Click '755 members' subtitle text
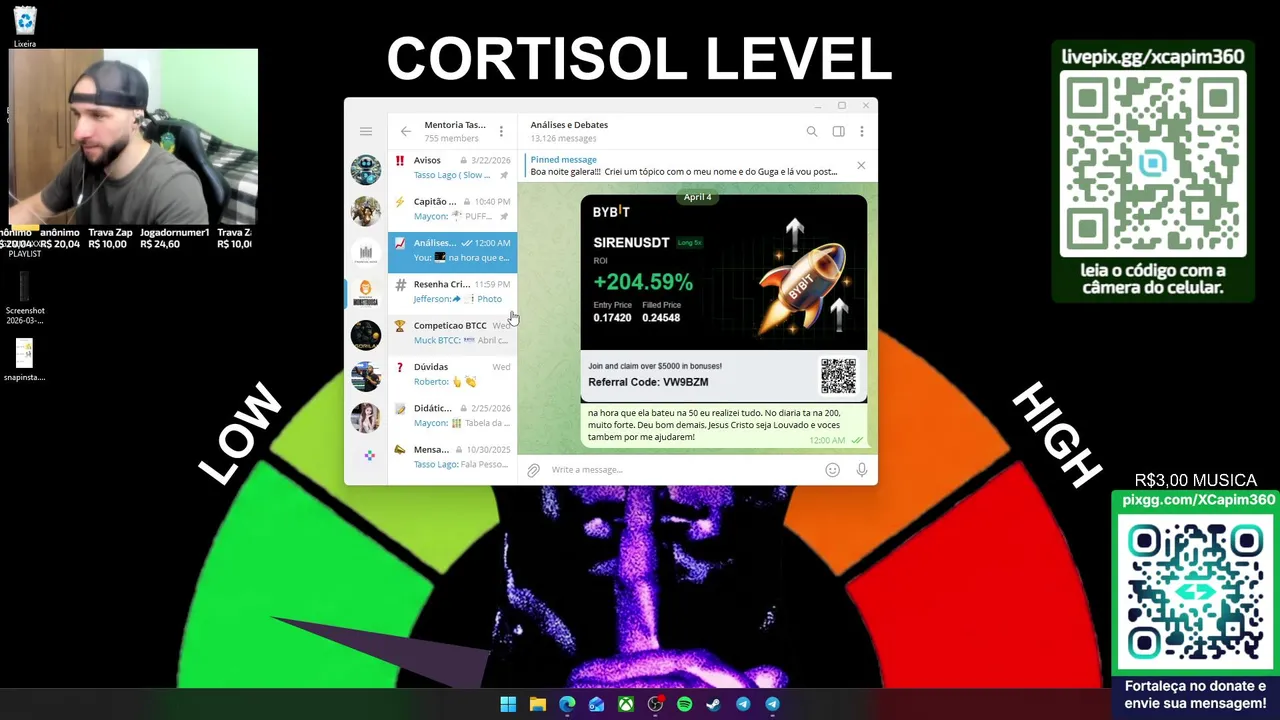The height and width of the screenshot is (720, 1280). coord(451,138)
